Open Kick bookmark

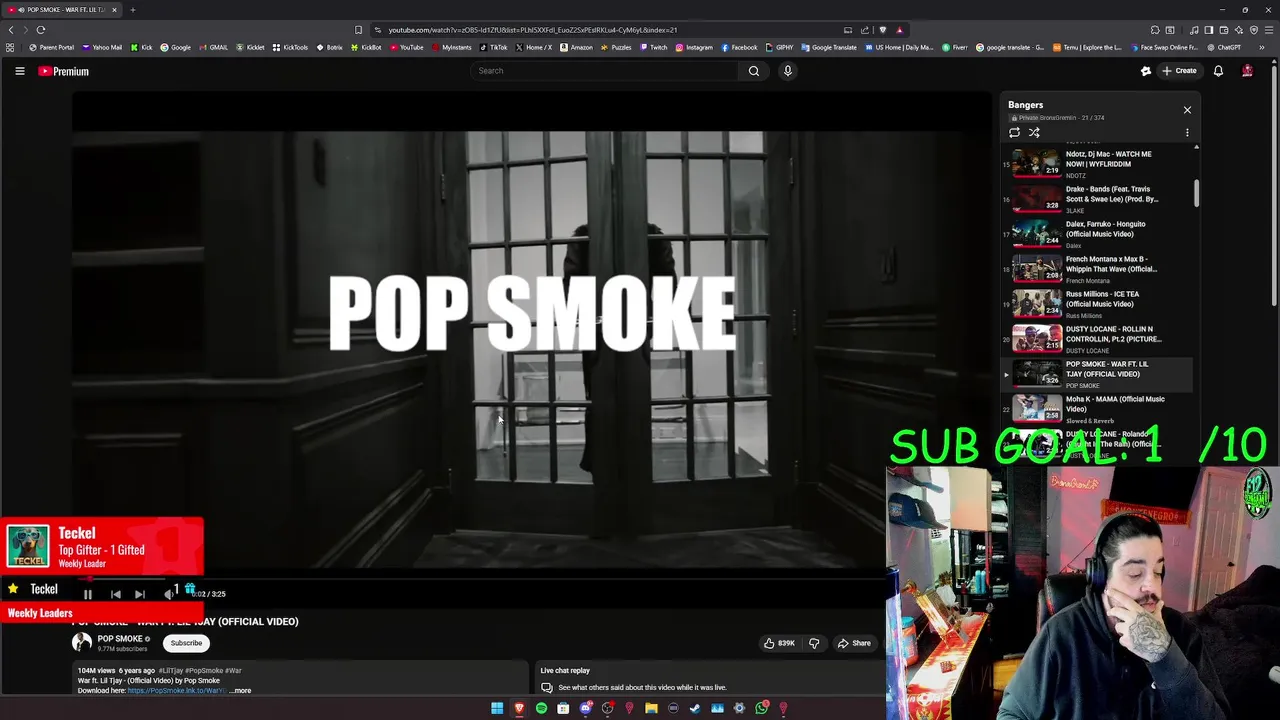141,47
